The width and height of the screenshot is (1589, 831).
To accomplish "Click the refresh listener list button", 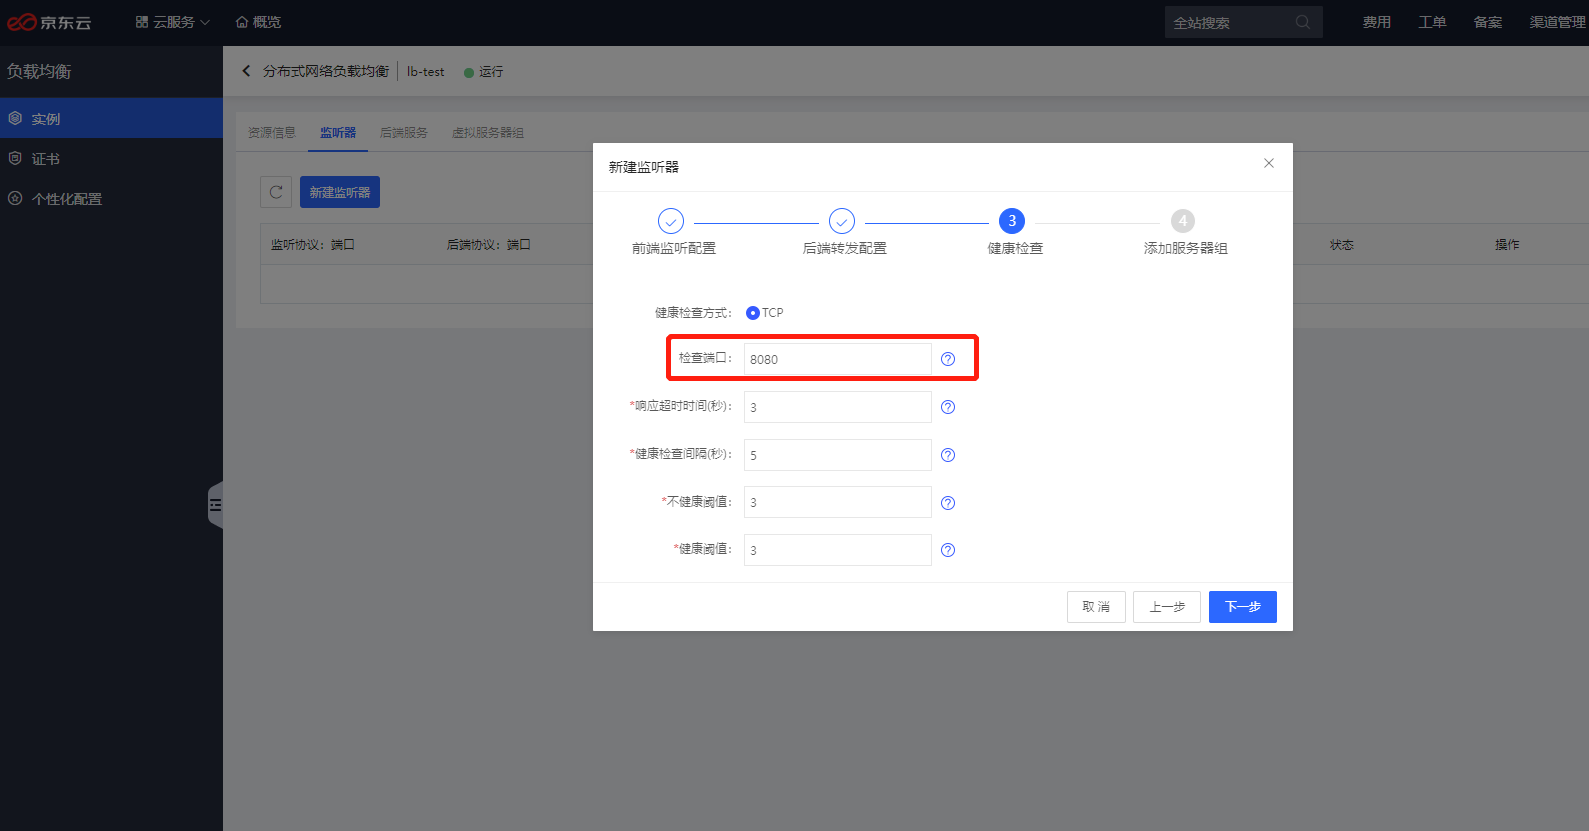I will pos(276,192).
